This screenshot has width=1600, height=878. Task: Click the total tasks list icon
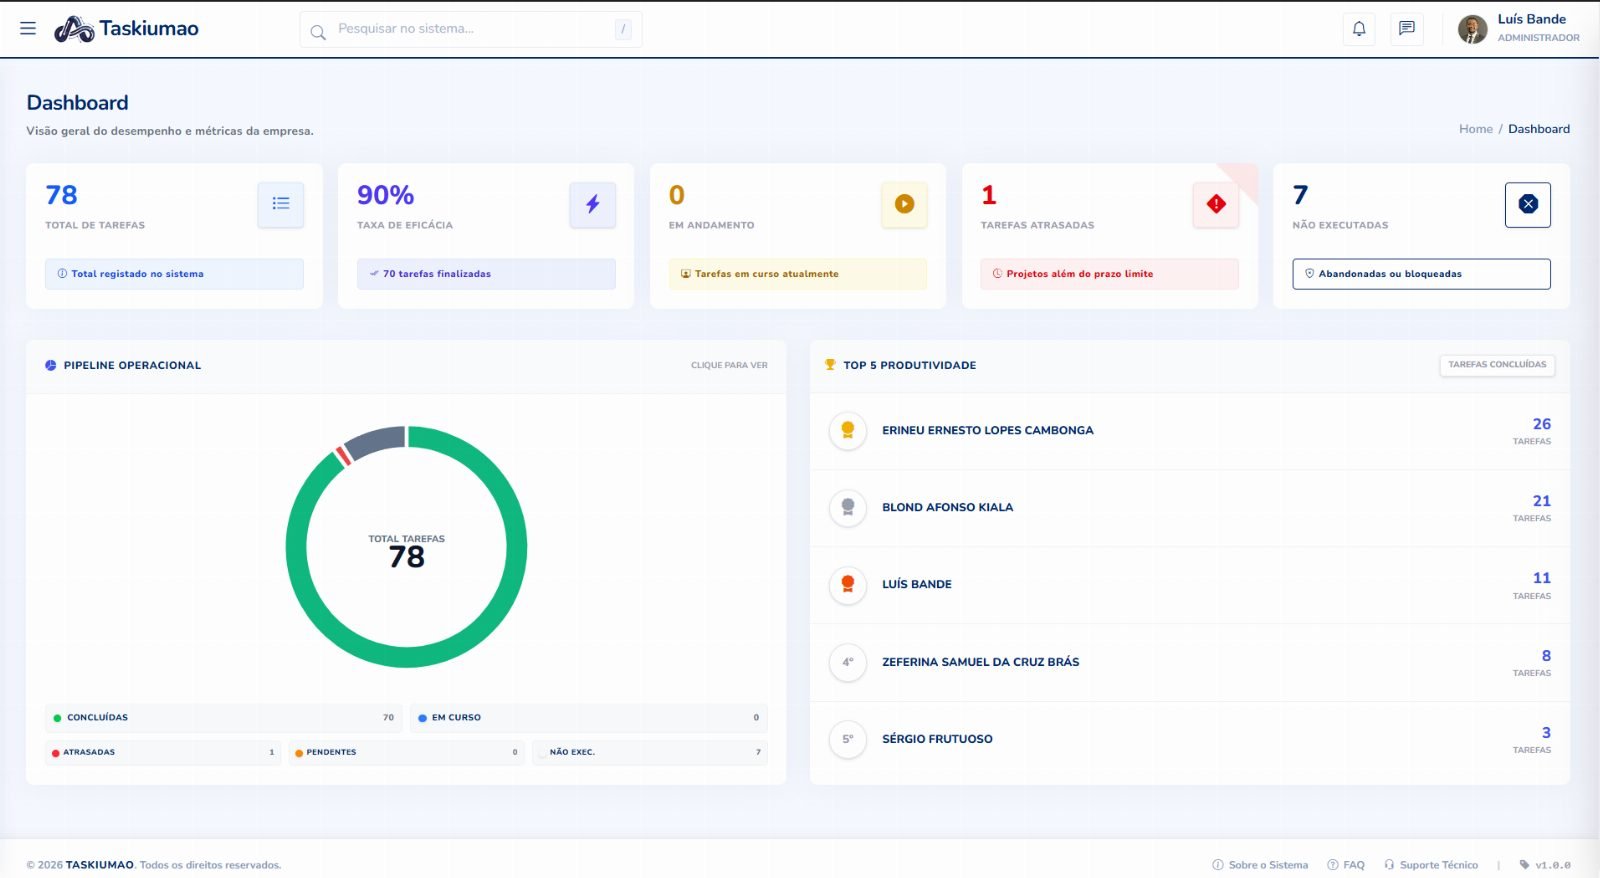(x=281, y=204)
